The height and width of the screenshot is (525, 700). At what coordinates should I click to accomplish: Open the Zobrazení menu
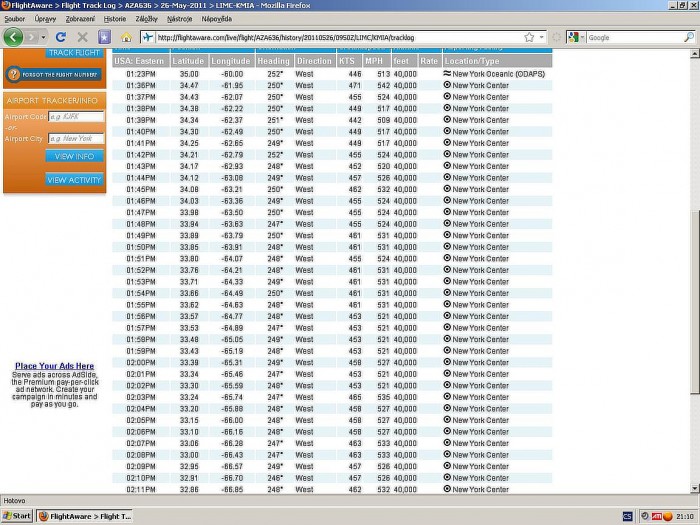coord(80,19)
